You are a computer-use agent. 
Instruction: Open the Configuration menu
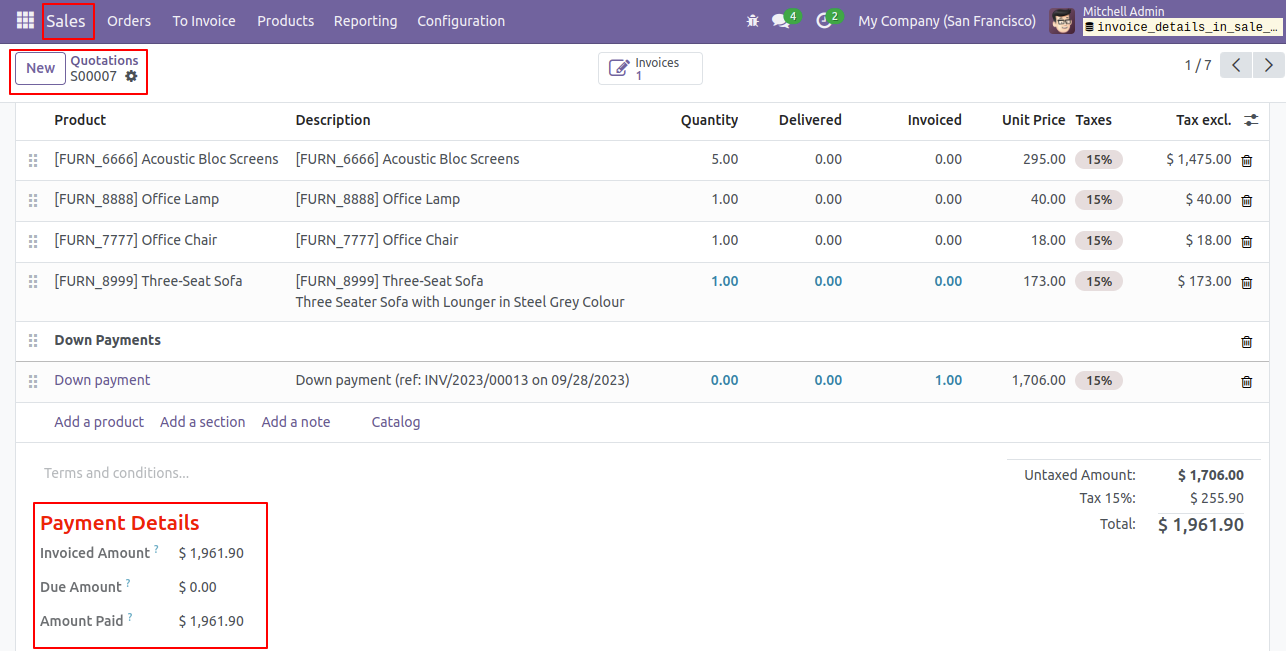pyautogui.click(x=461, y=21)
